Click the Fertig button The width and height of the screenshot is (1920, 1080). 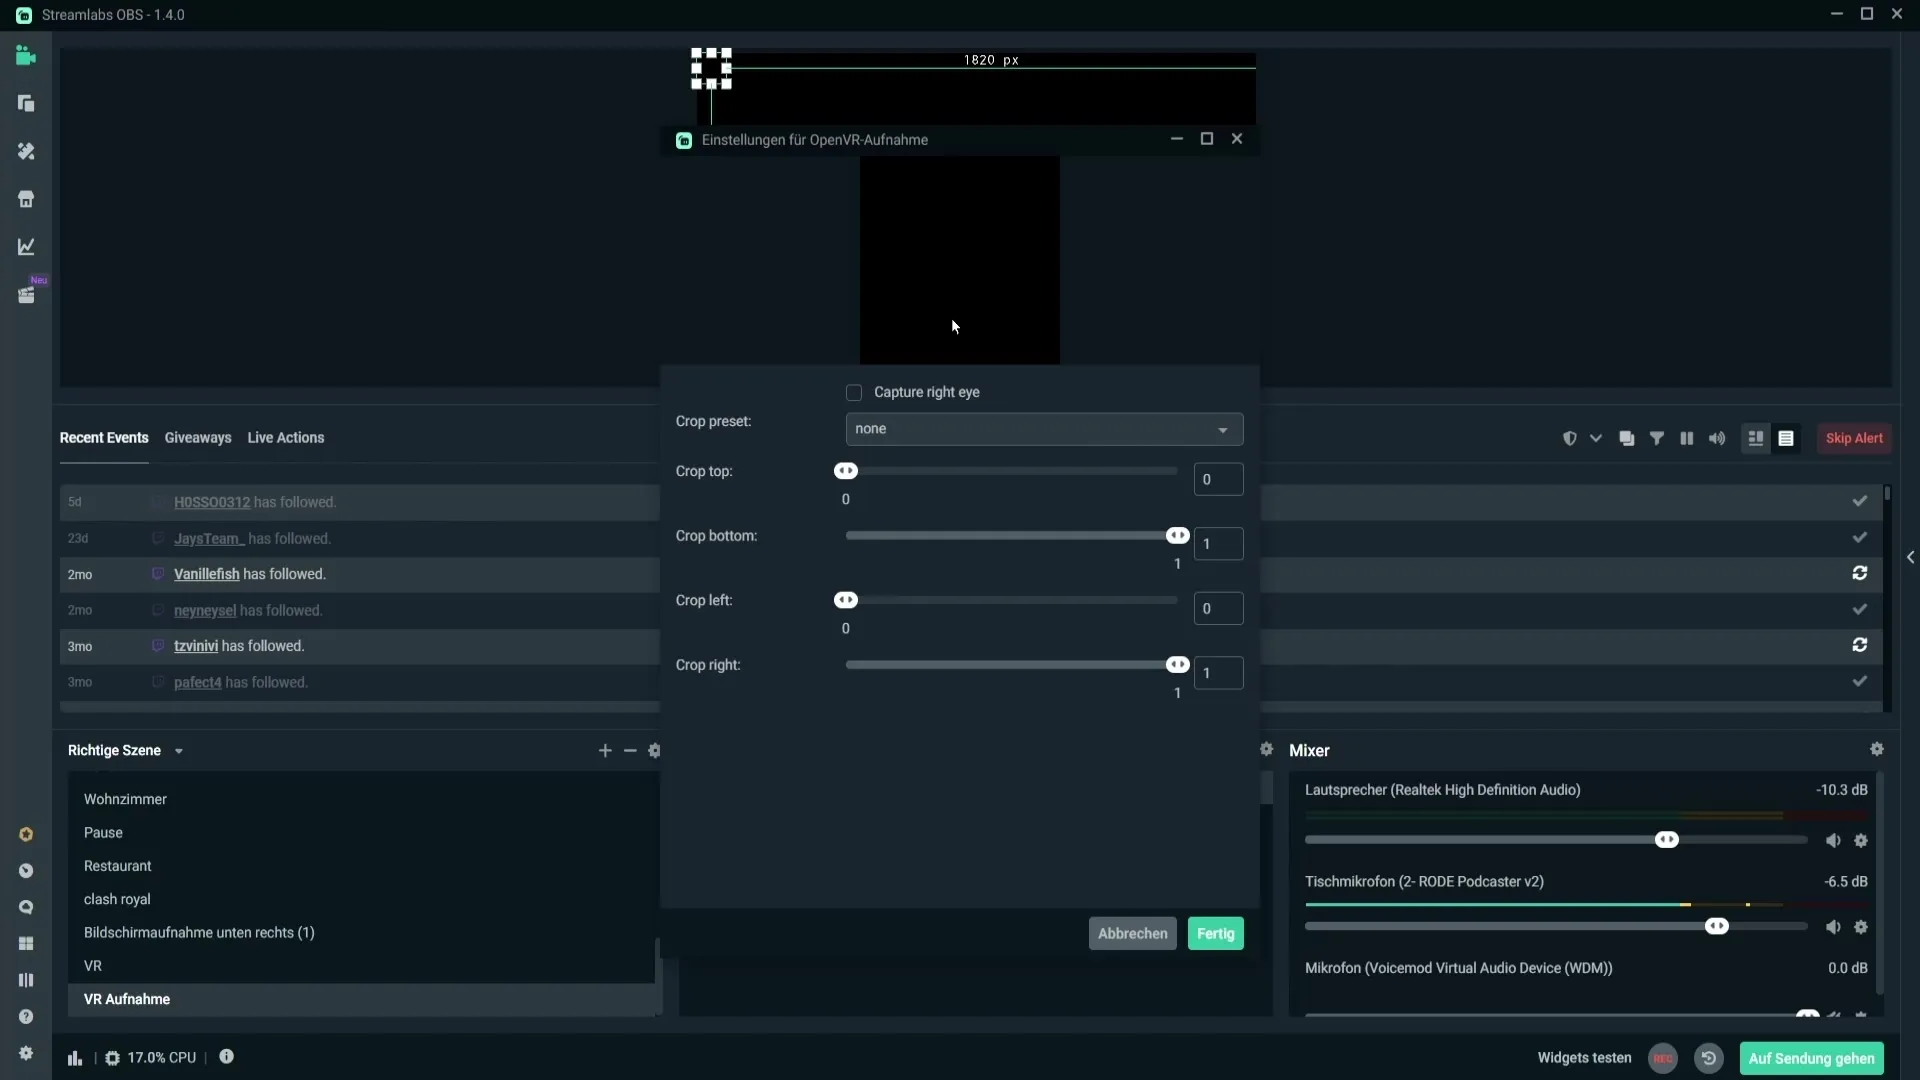pyautogui.click(x=1216, y=933)
